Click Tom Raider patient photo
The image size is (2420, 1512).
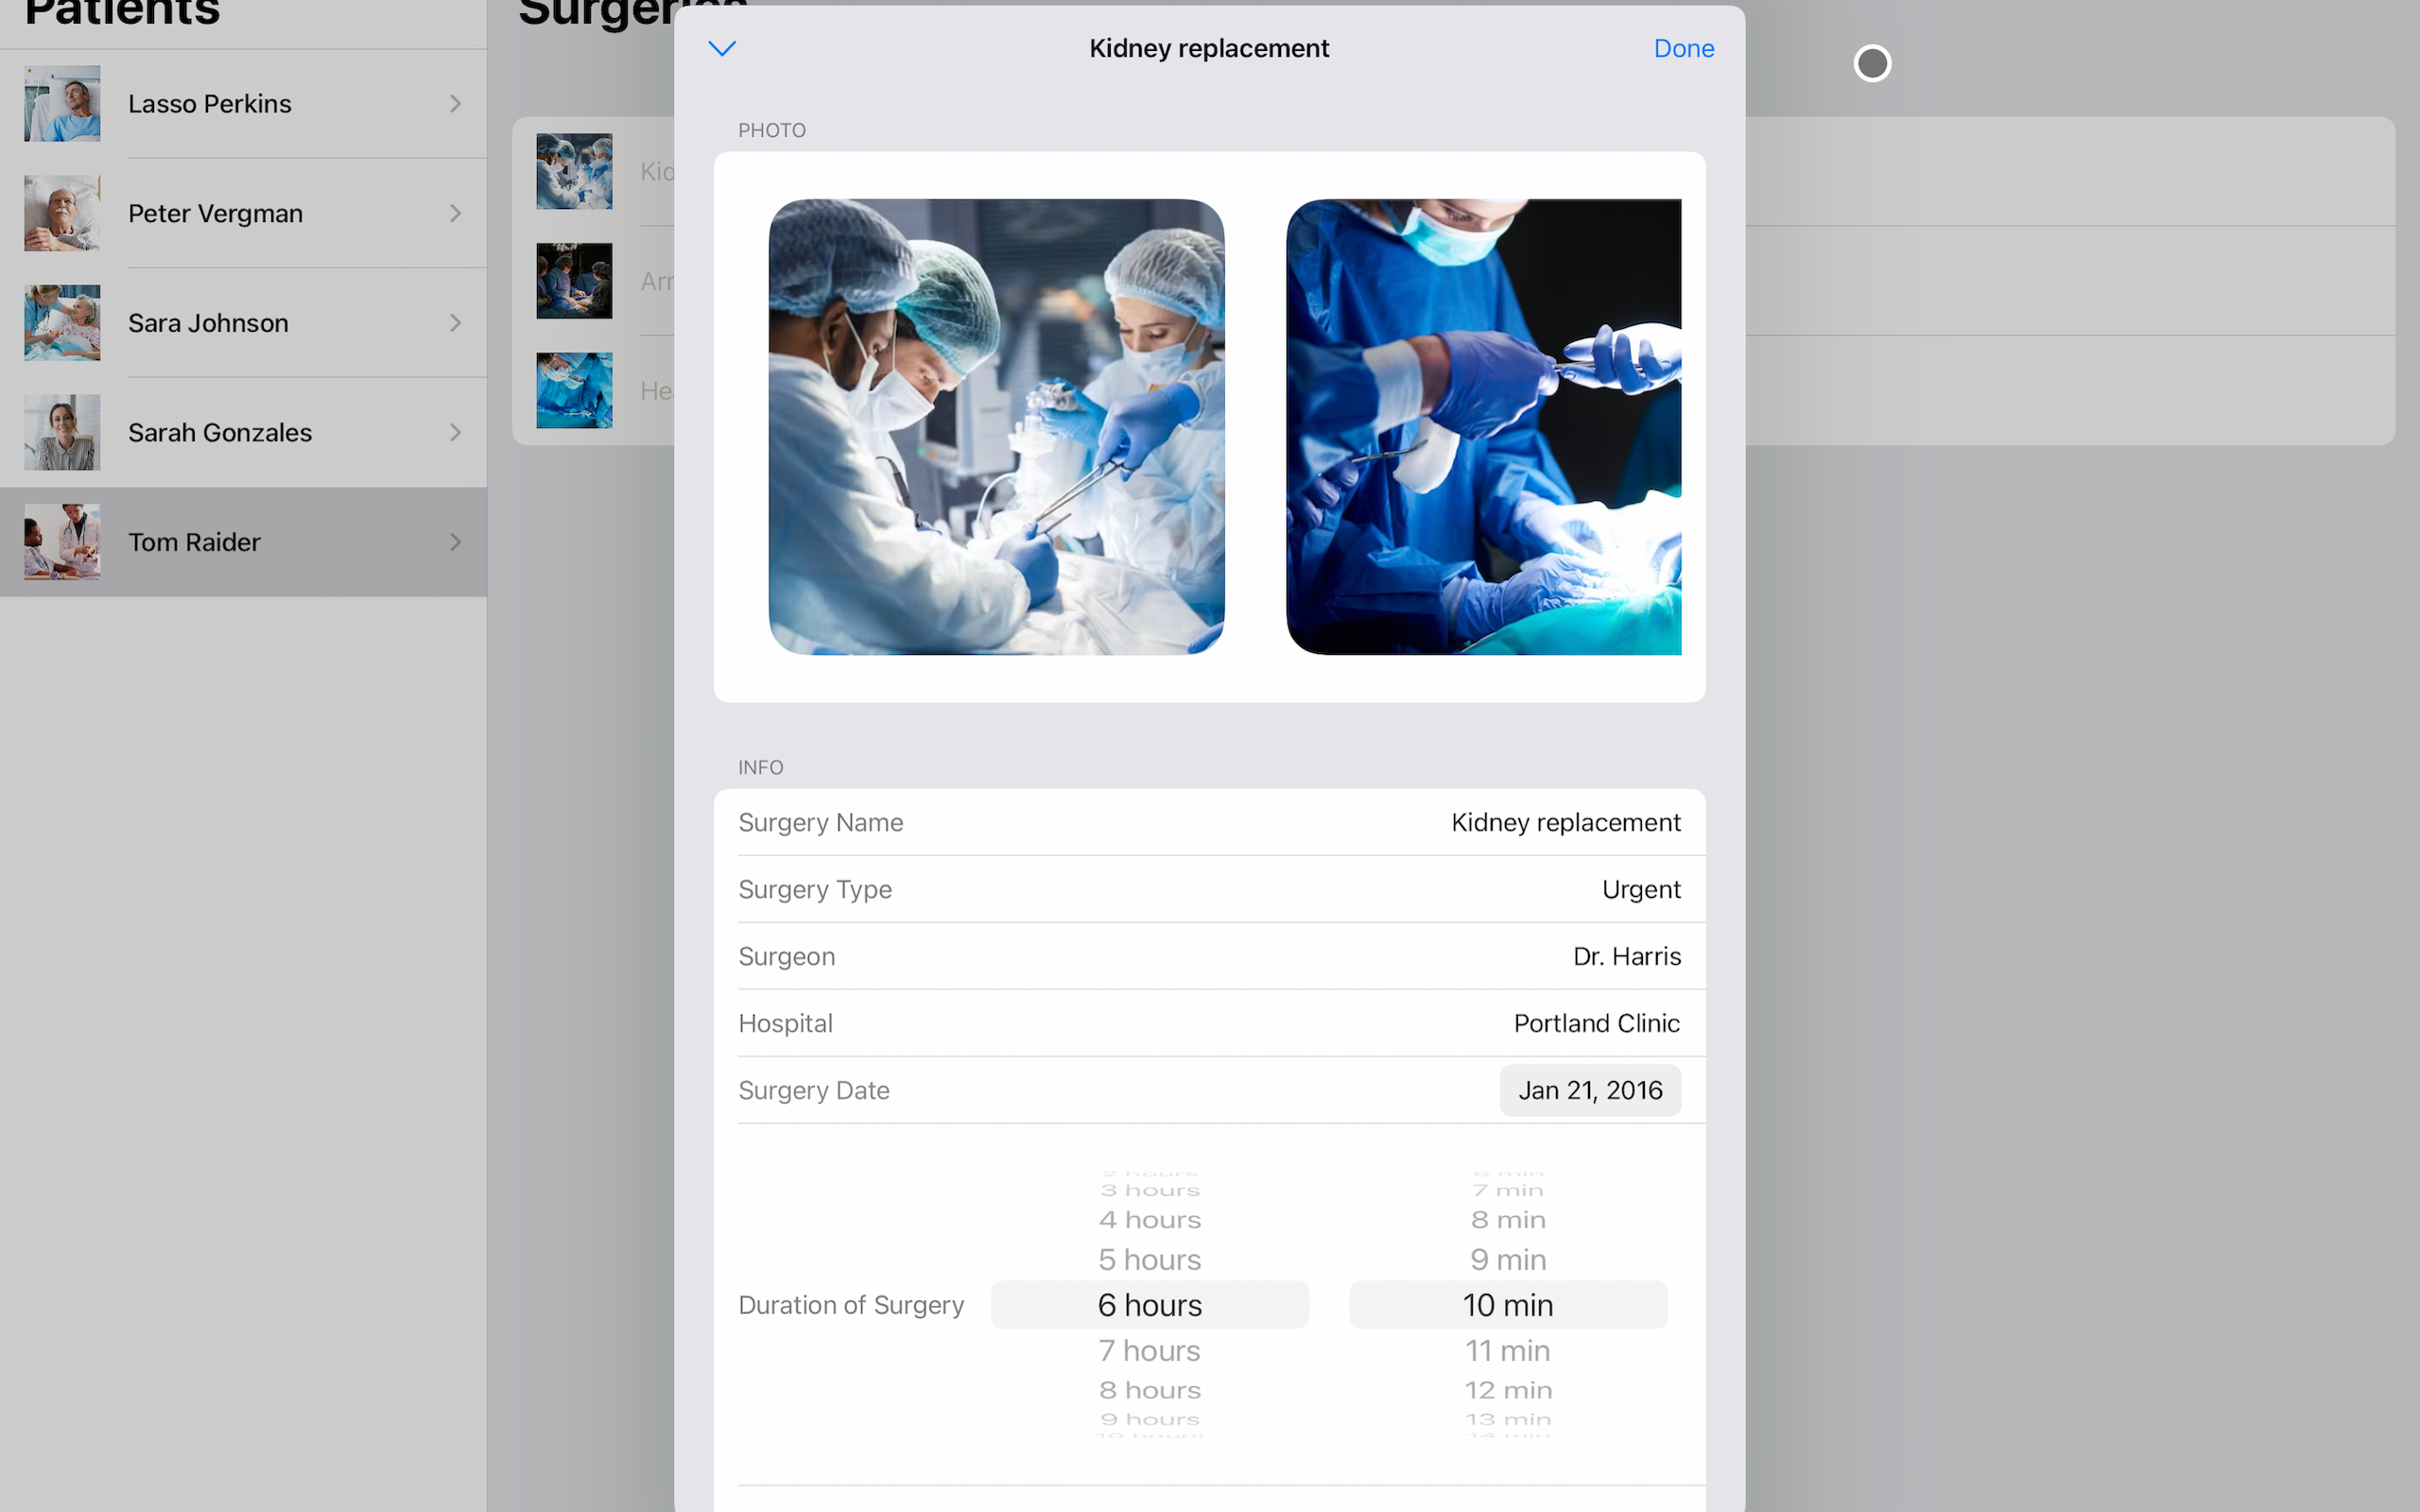click(x=62, y=542)
